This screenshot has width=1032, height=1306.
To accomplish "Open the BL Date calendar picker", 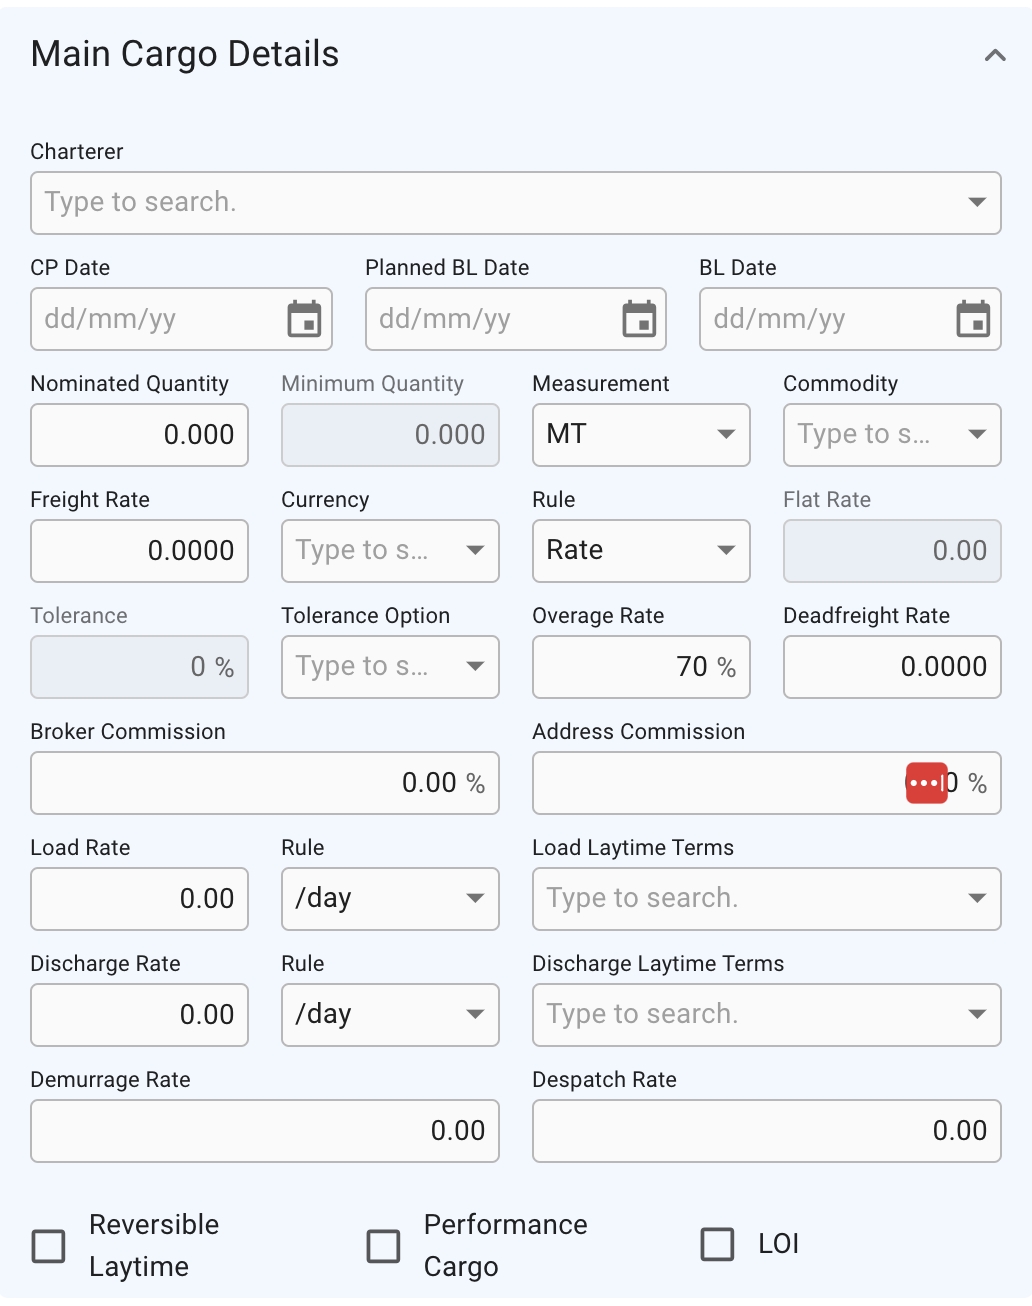I will (973, 320).
